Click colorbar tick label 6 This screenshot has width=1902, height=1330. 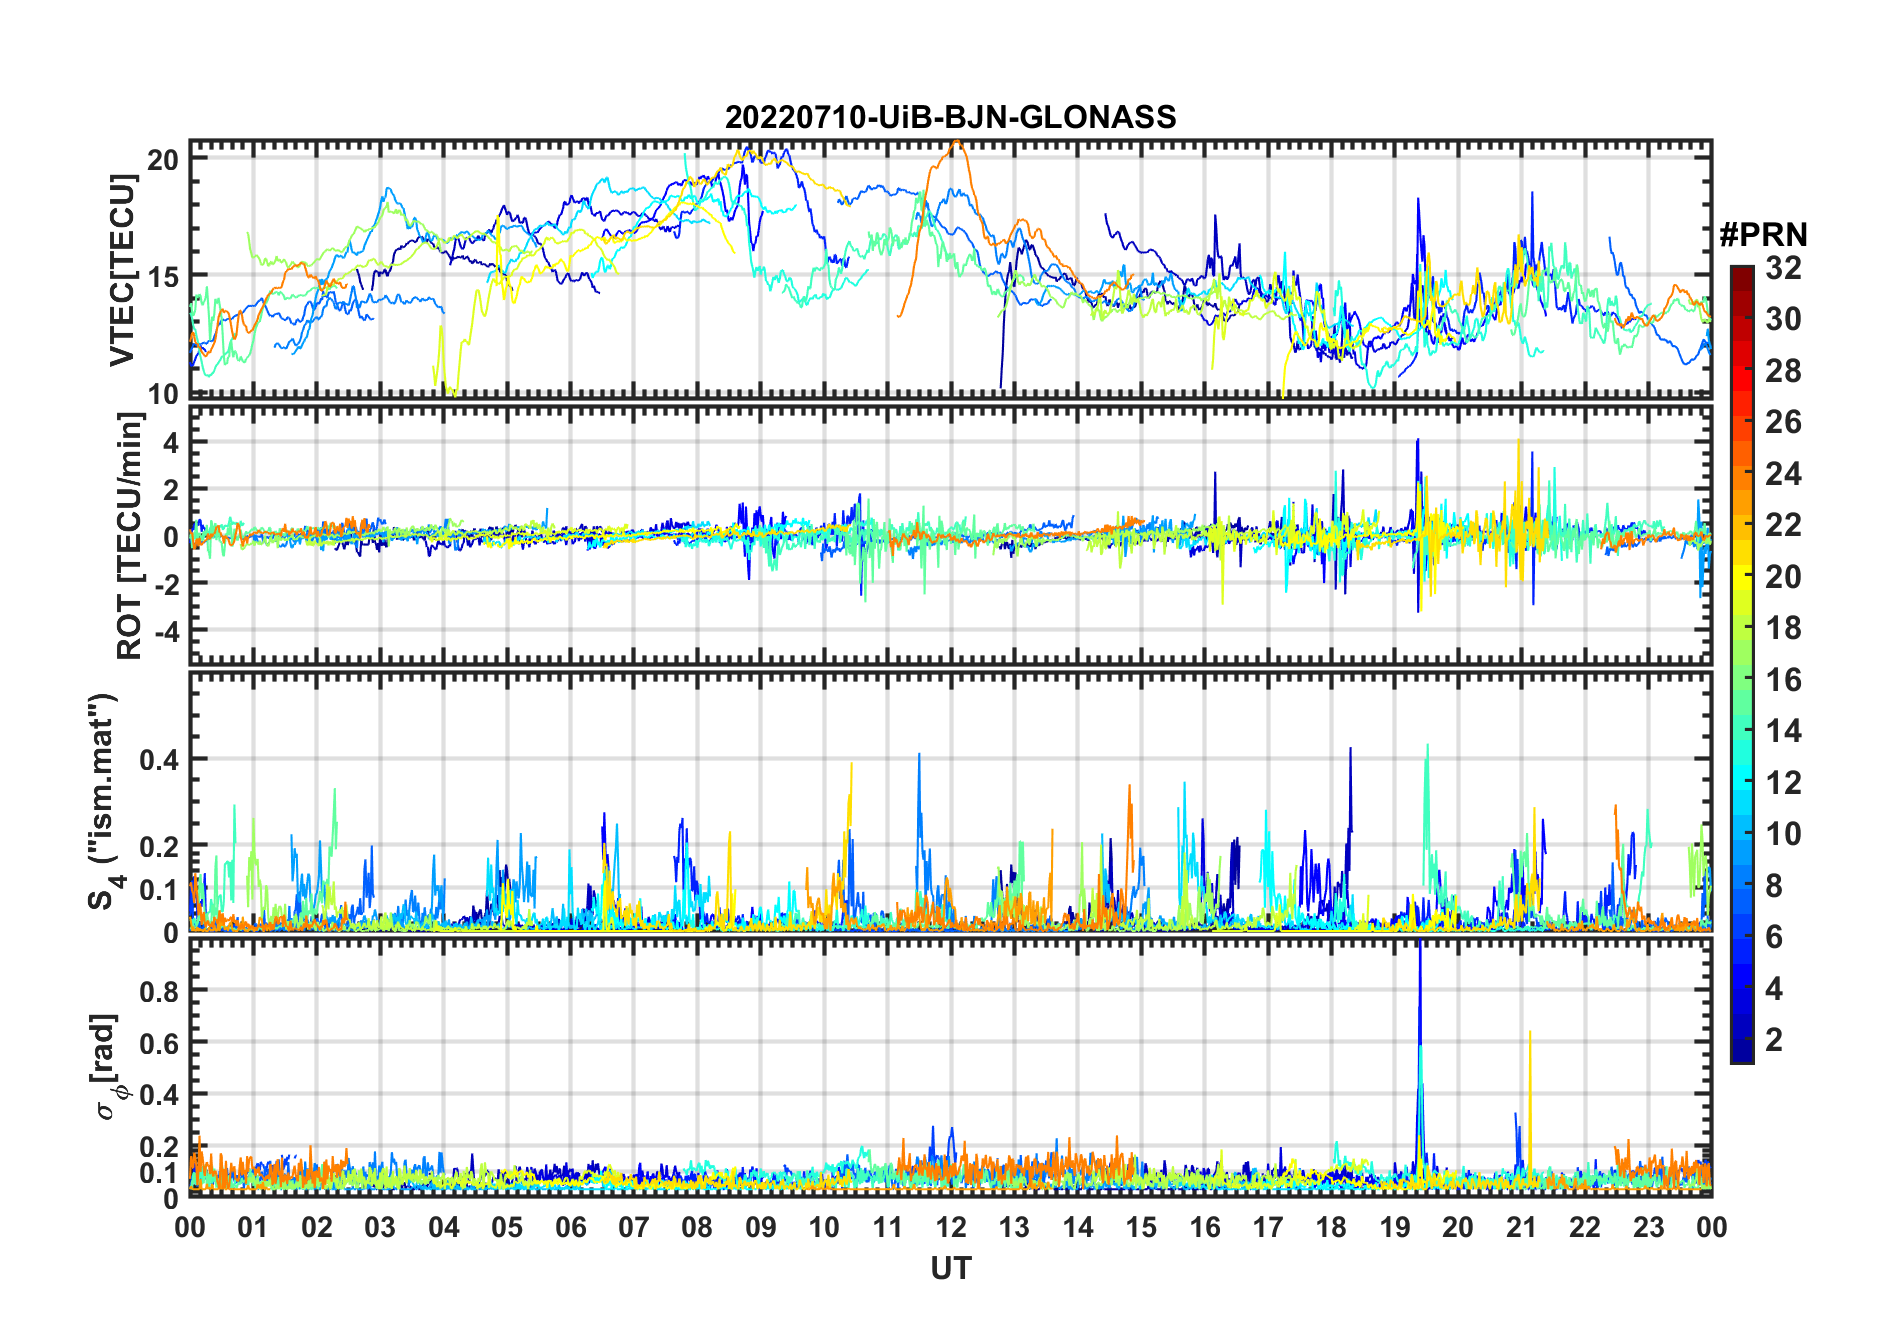pyautogui.click(x=1774, y=937)
